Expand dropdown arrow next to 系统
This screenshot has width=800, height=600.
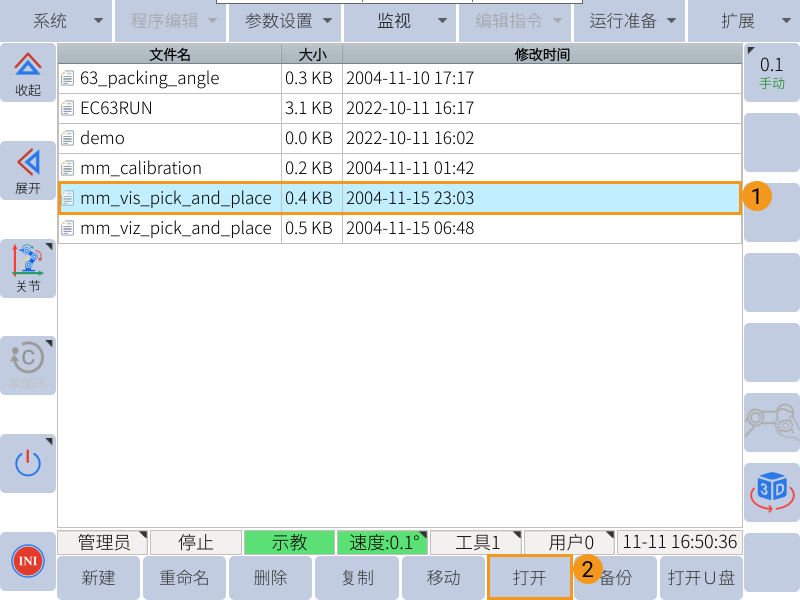click(98, 21)
